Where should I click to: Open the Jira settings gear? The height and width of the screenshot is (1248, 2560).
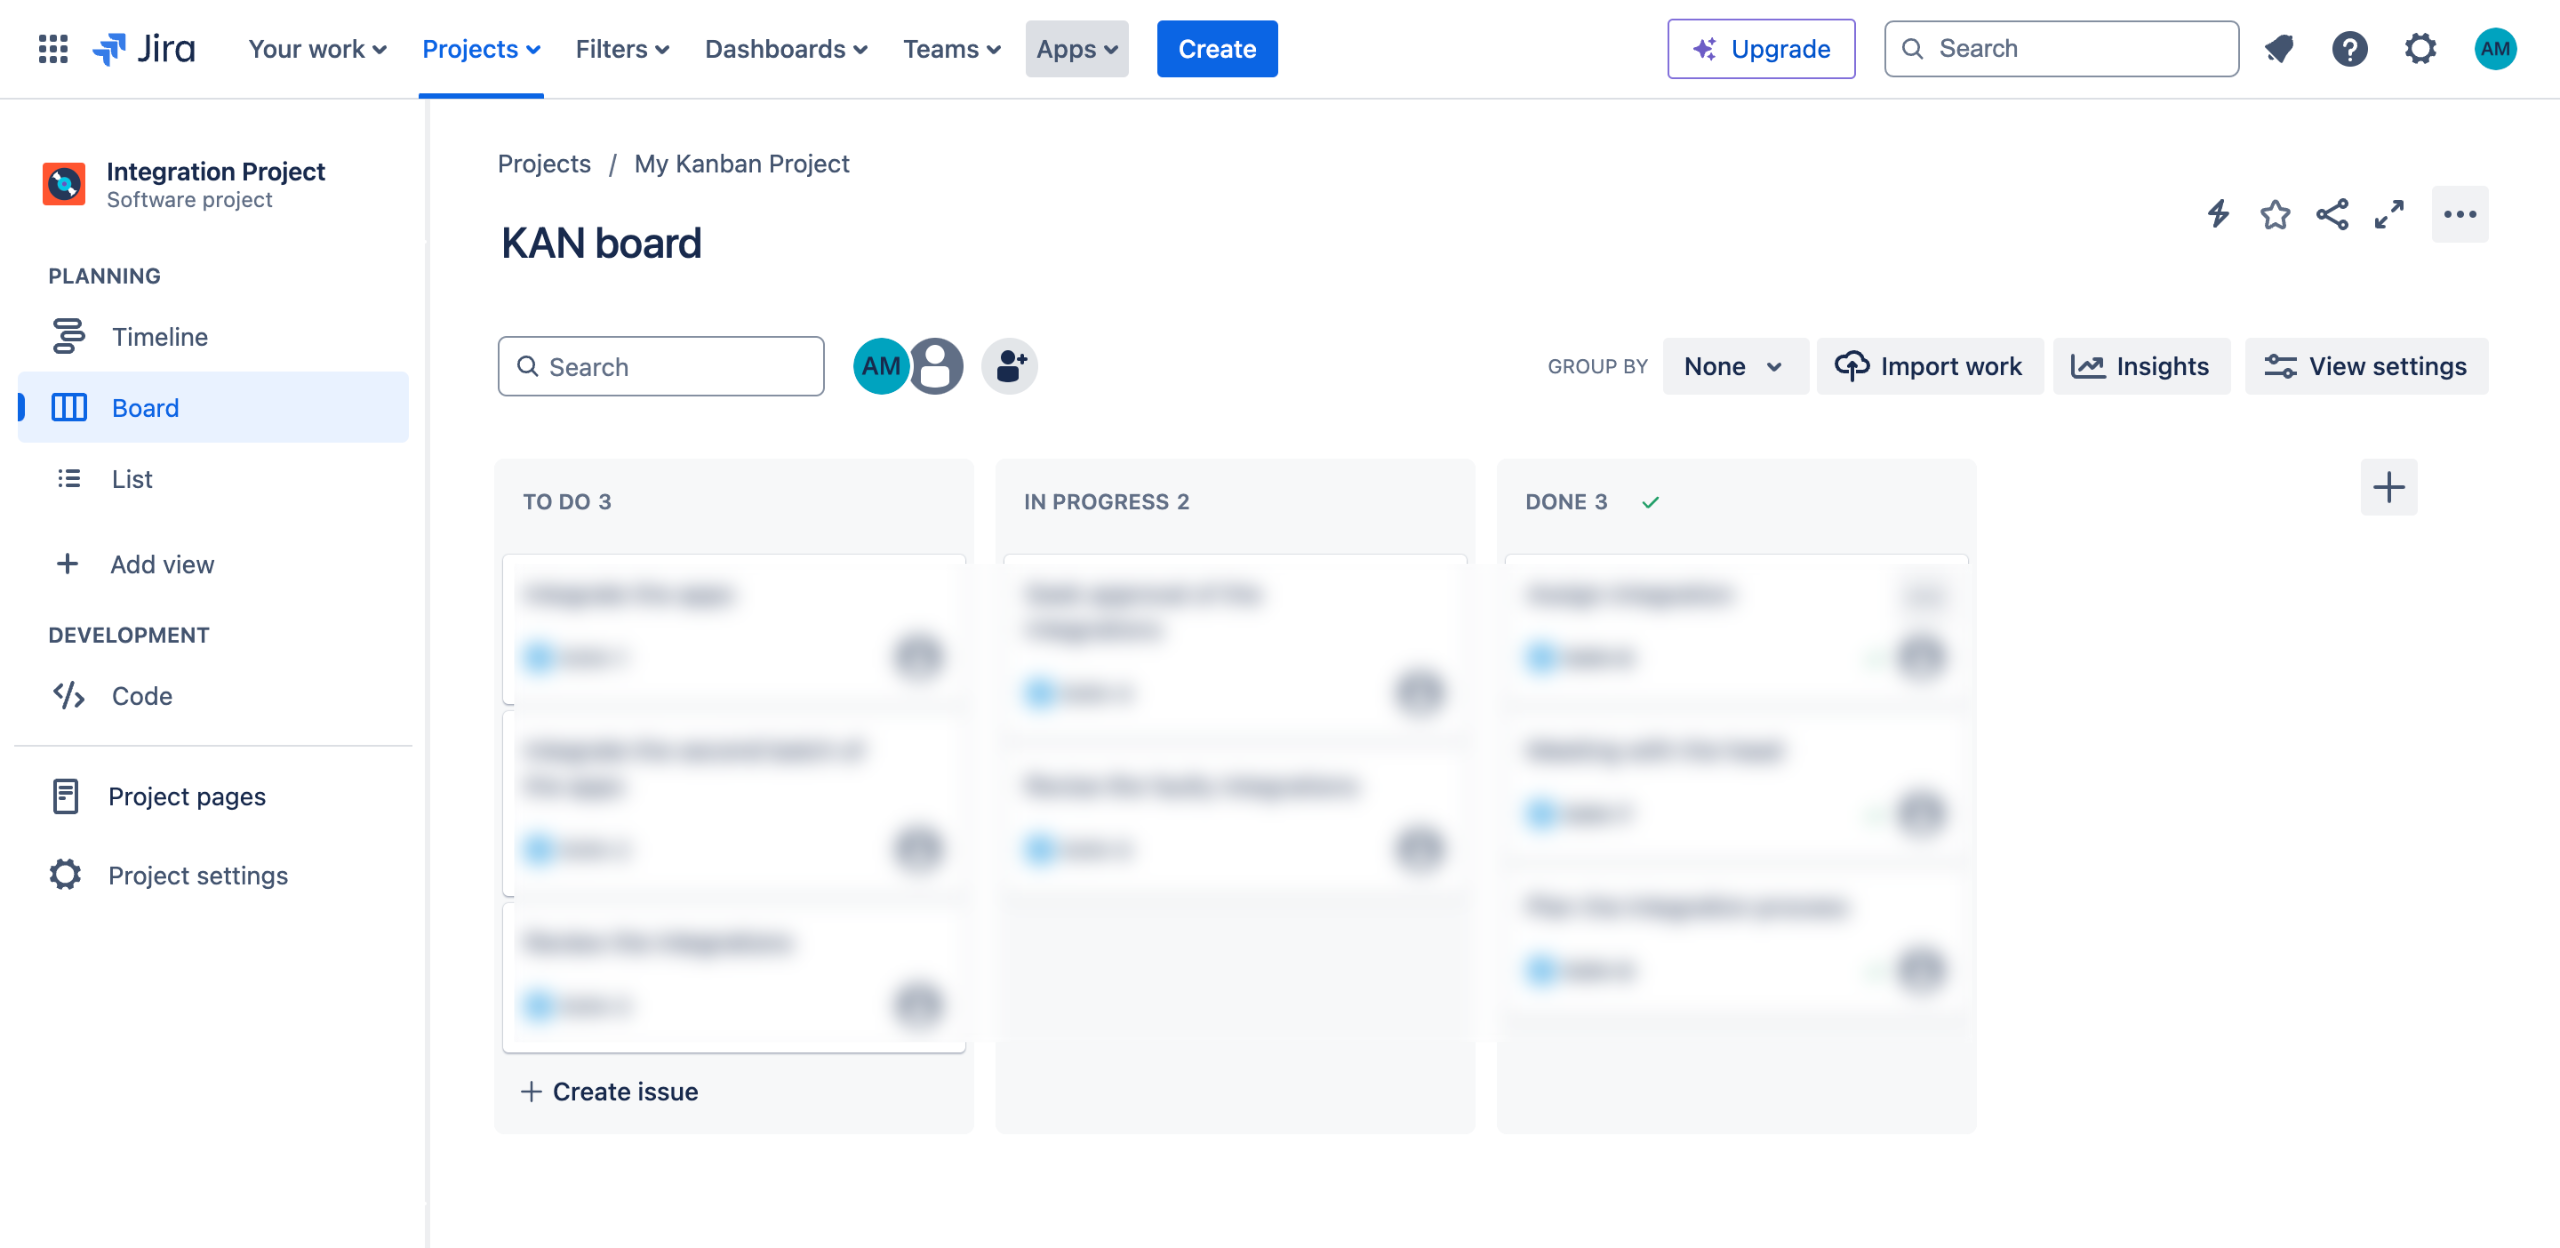tap(2420, 49)
